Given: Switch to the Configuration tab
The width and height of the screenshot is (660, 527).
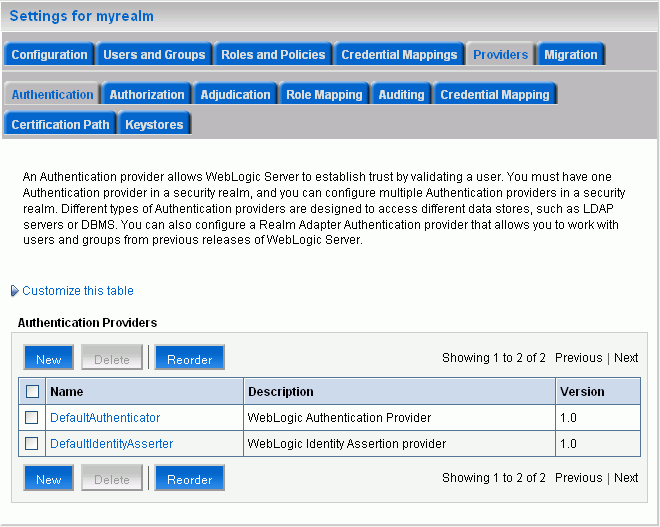Looking at the screenshot, I should coord(49,54).
